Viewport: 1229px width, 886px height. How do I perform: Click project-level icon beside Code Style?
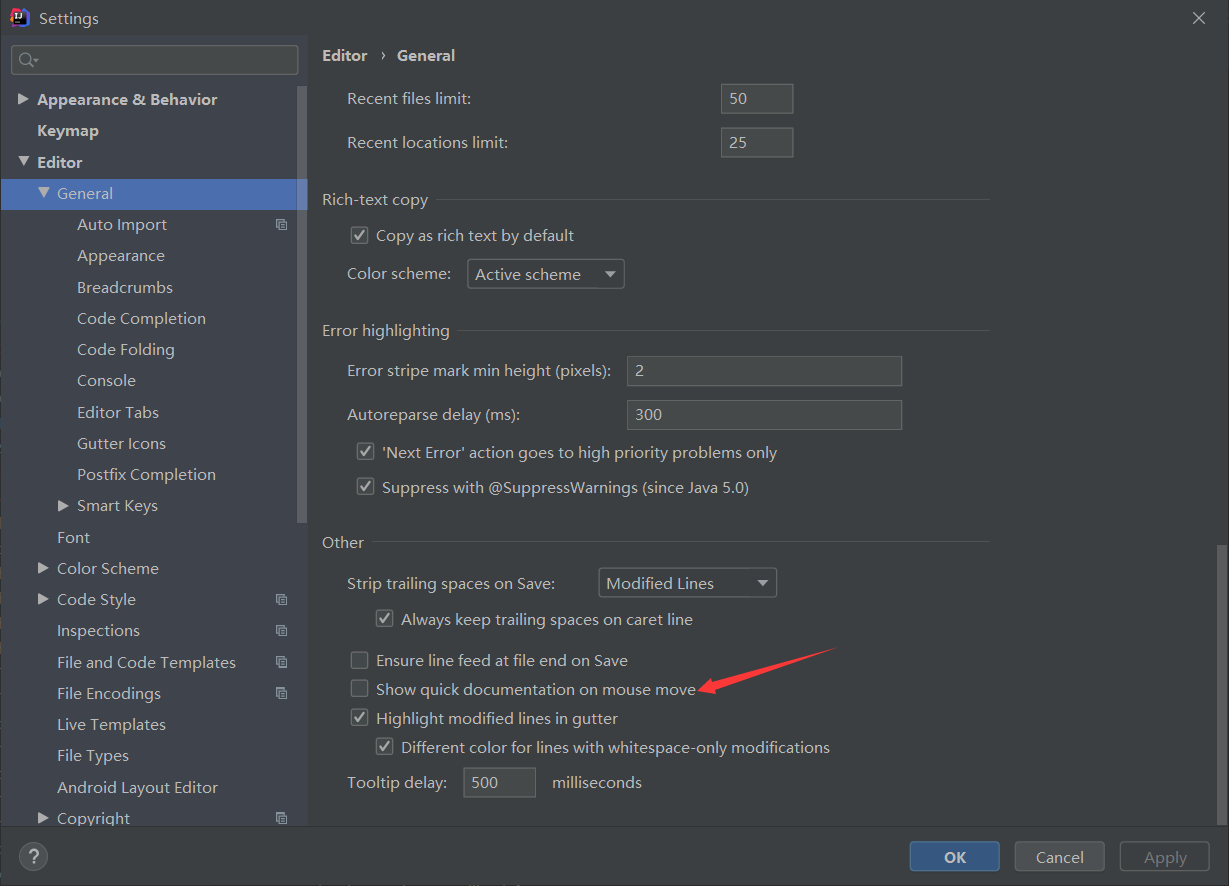click(x=281, y=600)
